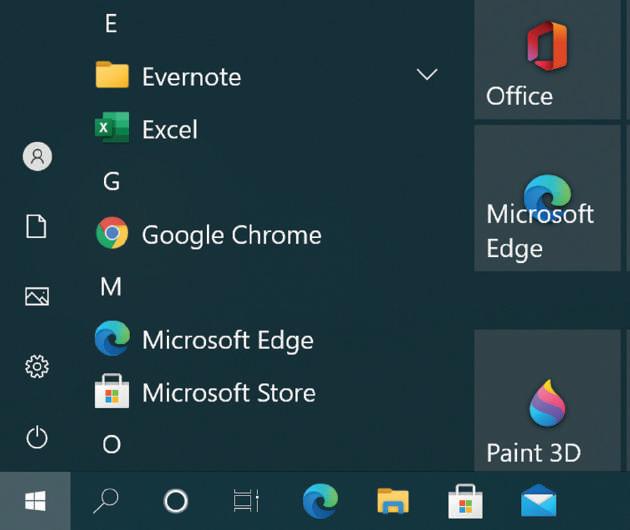Select the Excel label in app list
Screen dimensions: 630x530
pyautogui.click(x=170, y=129)
